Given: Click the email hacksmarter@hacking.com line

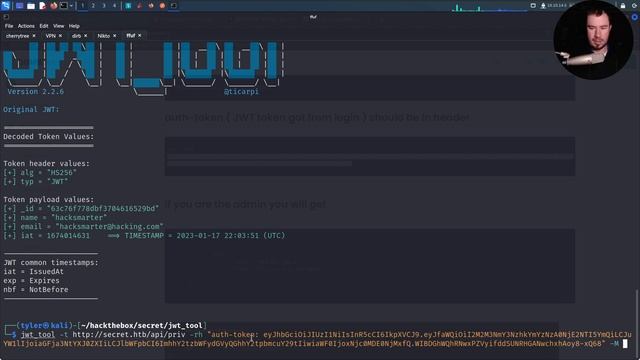Looking at the screenshot, I should pyautogui.click(x=83, y=227).
